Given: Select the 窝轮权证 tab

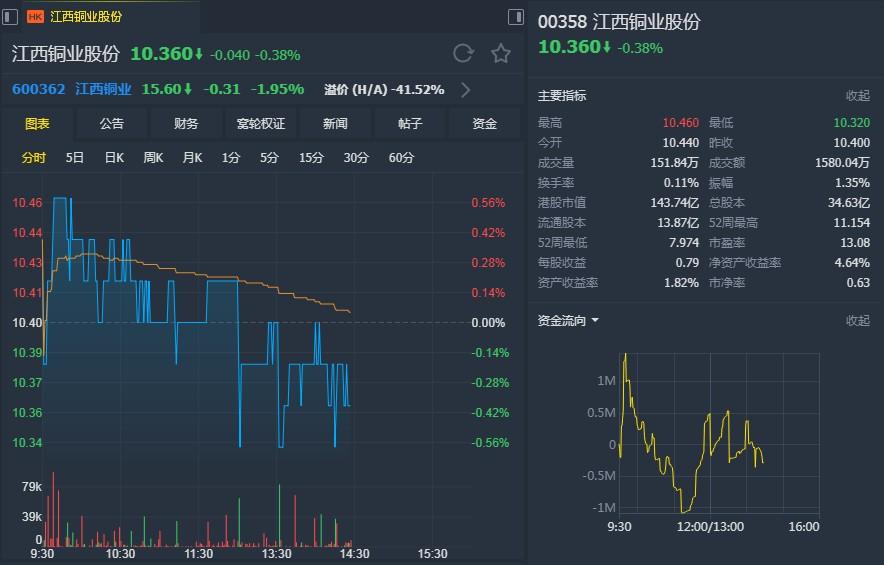Looking at the screenshot, I should (x=260, y=124).
